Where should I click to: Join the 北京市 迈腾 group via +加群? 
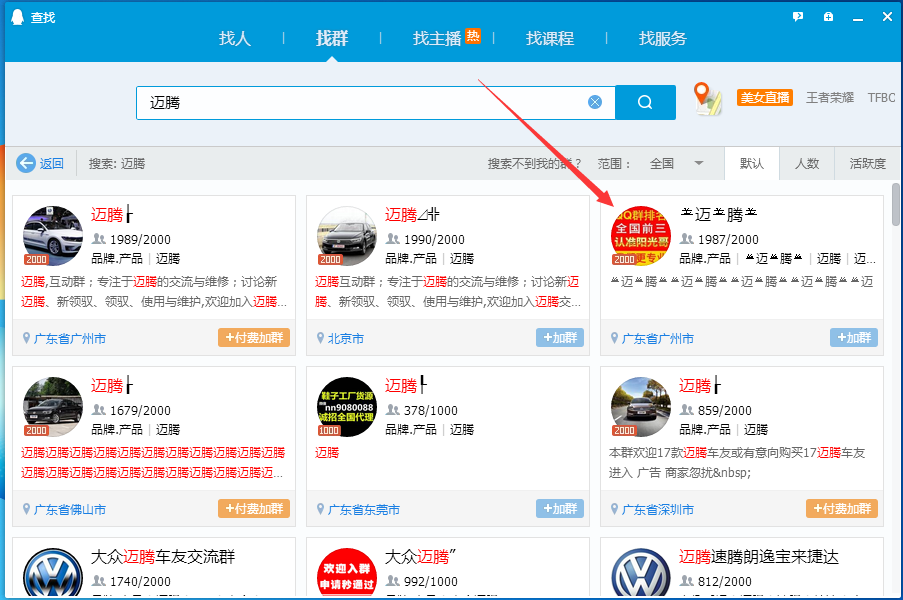[x=559, y=338]
